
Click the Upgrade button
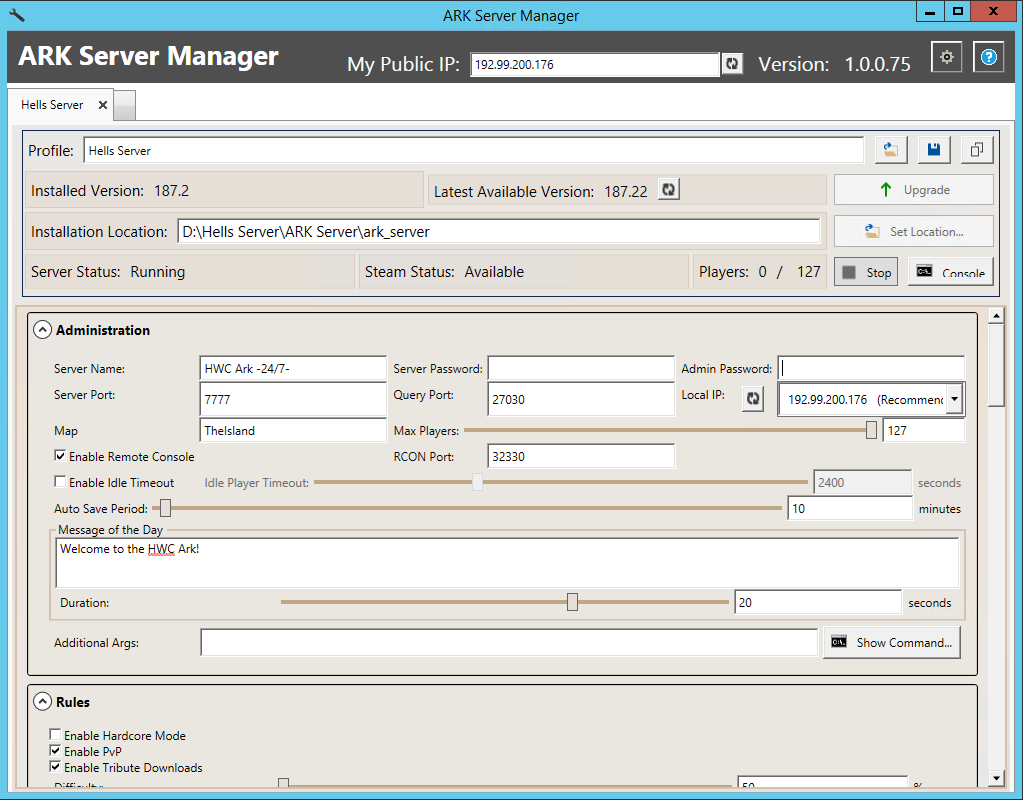pos(913,190)
